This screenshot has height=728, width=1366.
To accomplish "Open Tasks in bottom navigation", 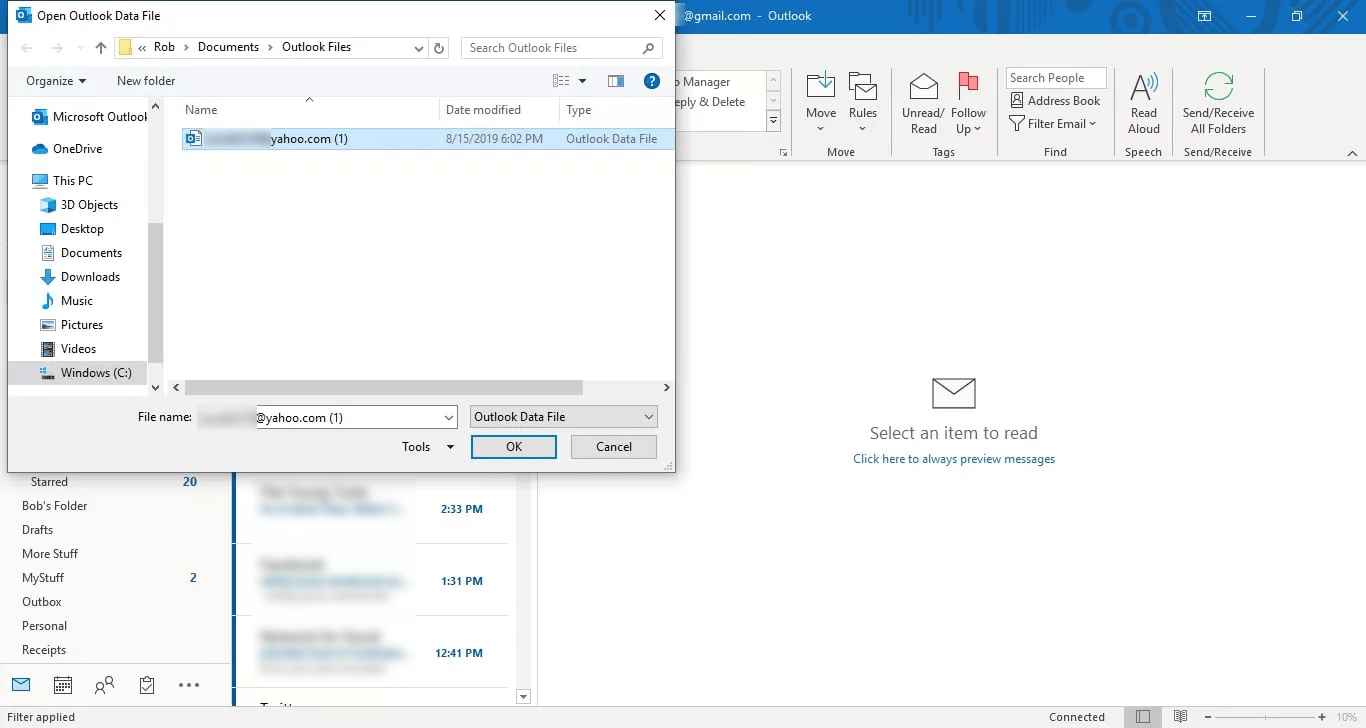I will click(x=147, y=685).
